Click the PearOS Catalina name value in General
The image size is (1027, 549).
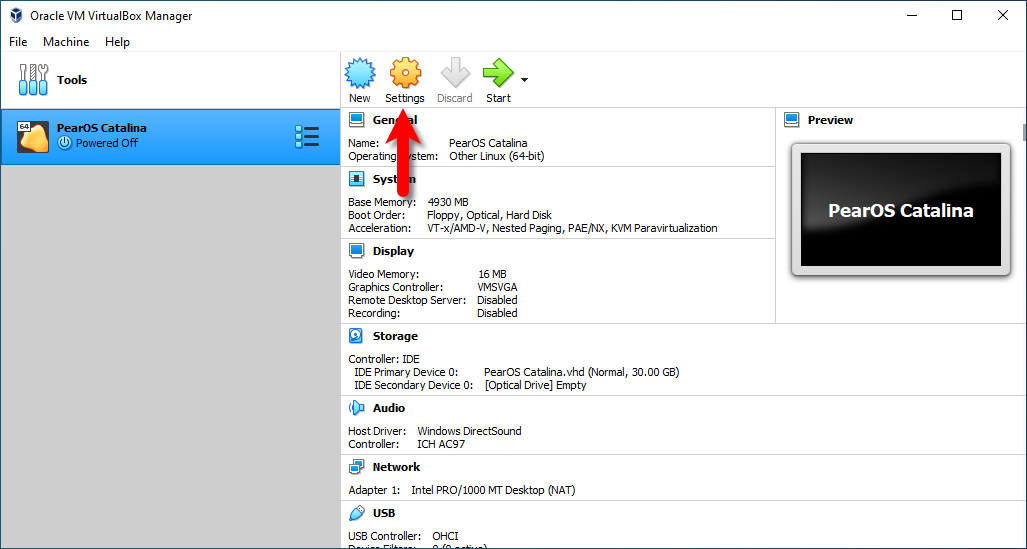(488, 143)
